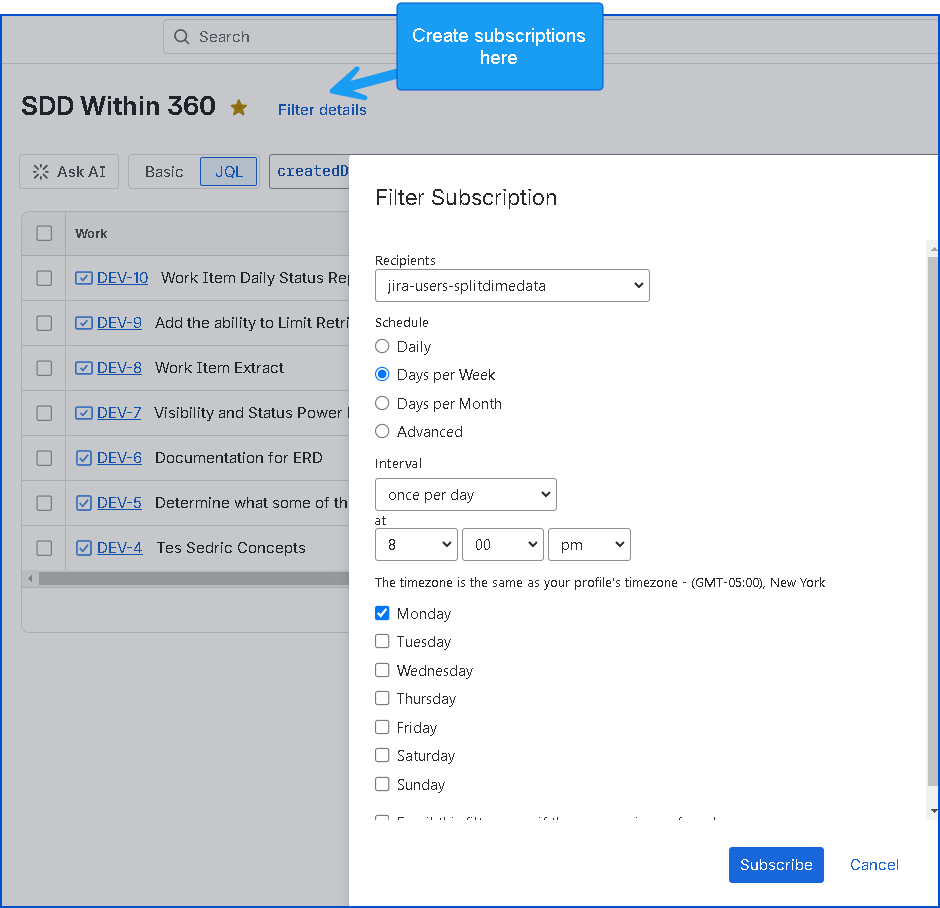Click the task type icon for DEV-5

83,503
